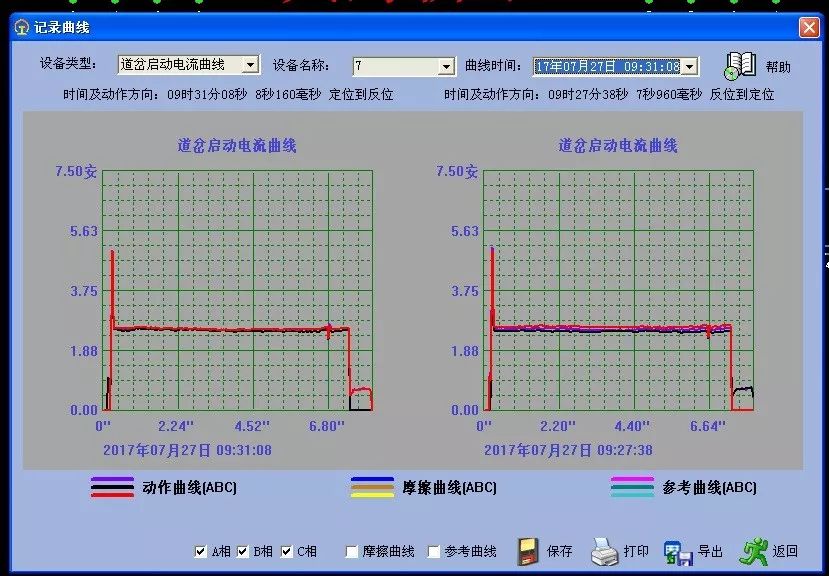Click the 摩擦曲线(ABC) color legend swatch
Screen dimensions: 829x576
(x=373, y=487)
